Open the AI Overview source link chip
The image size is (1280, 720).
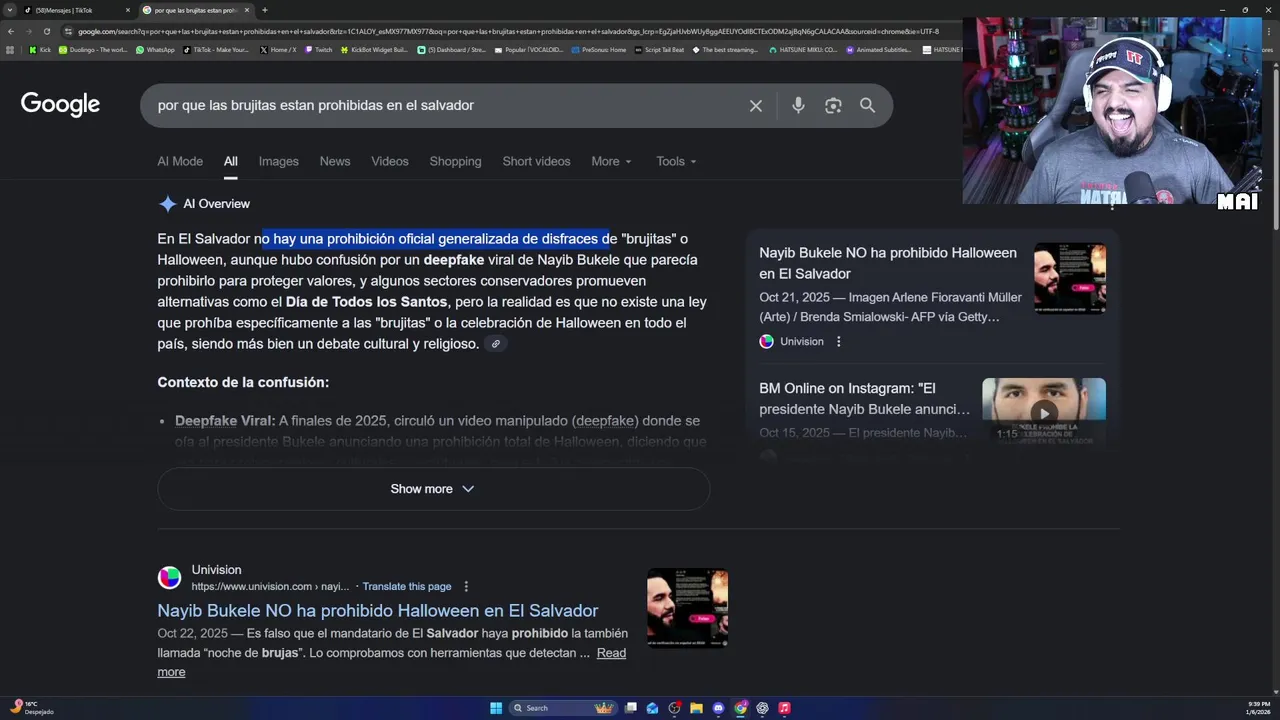pyautogui.click(x=495, y=344)
